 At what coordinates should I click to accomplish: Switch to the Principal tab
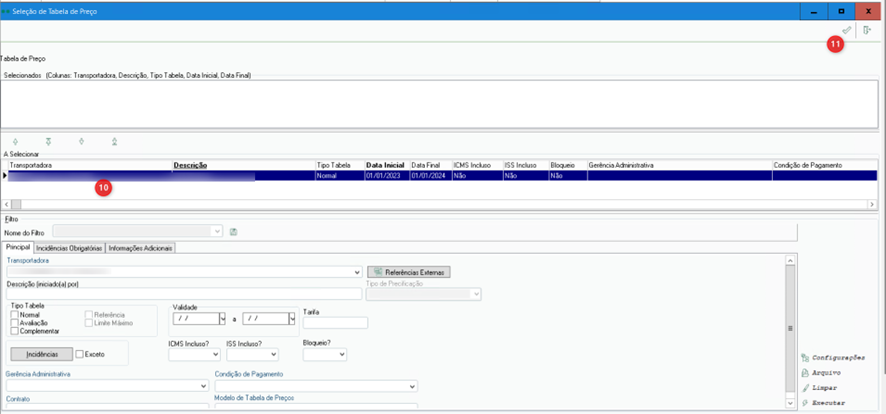pyautogui.click(x=18, y=247)
